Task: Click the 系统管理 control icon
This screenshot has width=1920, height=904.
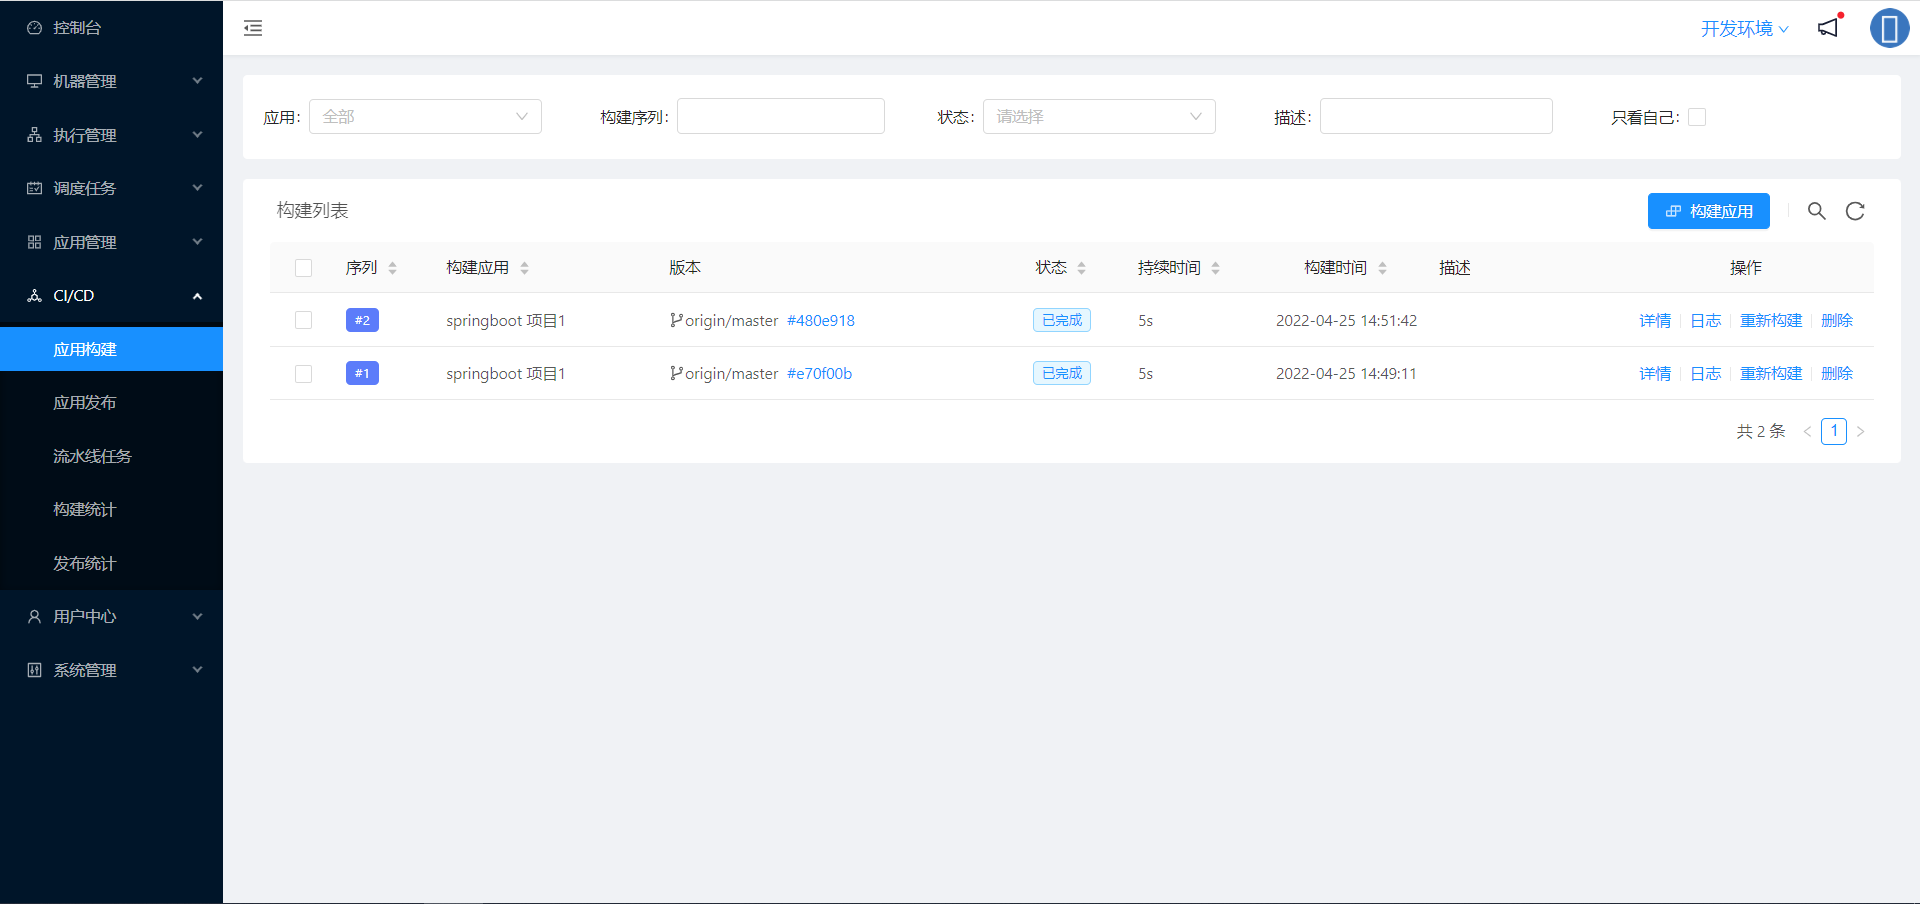Action: click(x=34, y=670)
